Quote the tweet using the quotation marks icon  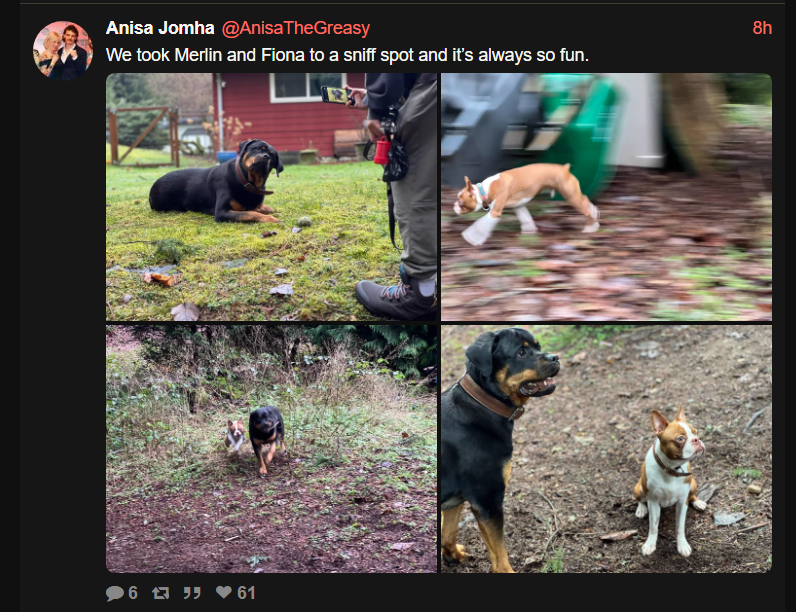pos(192,593)
